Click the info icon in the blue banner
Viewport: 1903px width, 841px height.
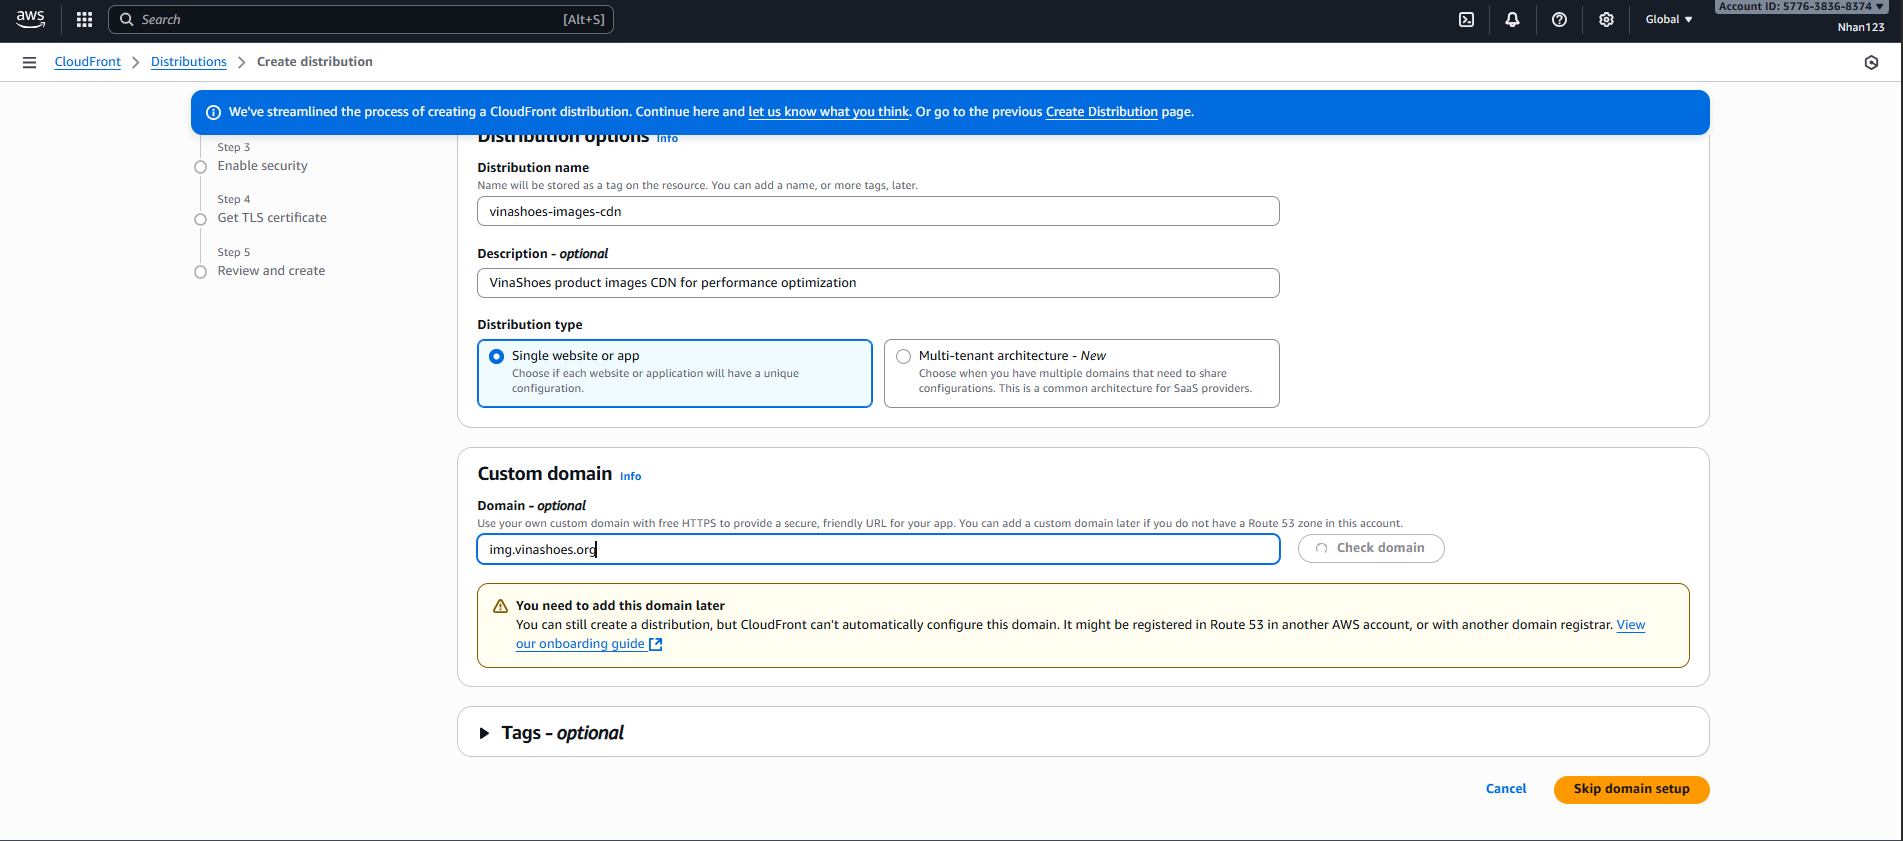[213, 112]
